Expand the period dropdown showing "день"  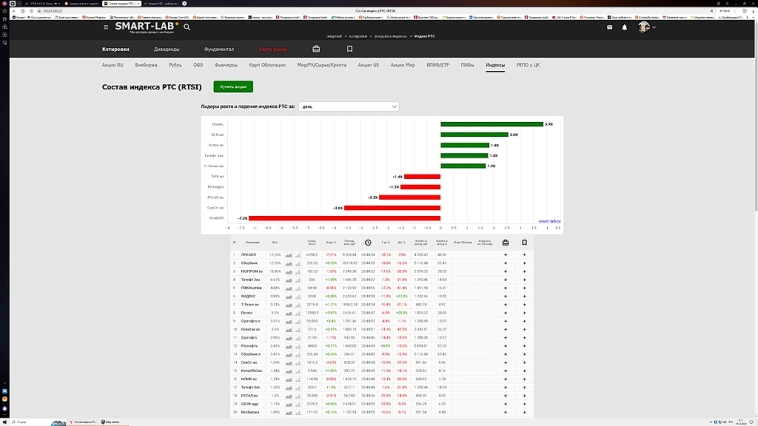point(348,106)
